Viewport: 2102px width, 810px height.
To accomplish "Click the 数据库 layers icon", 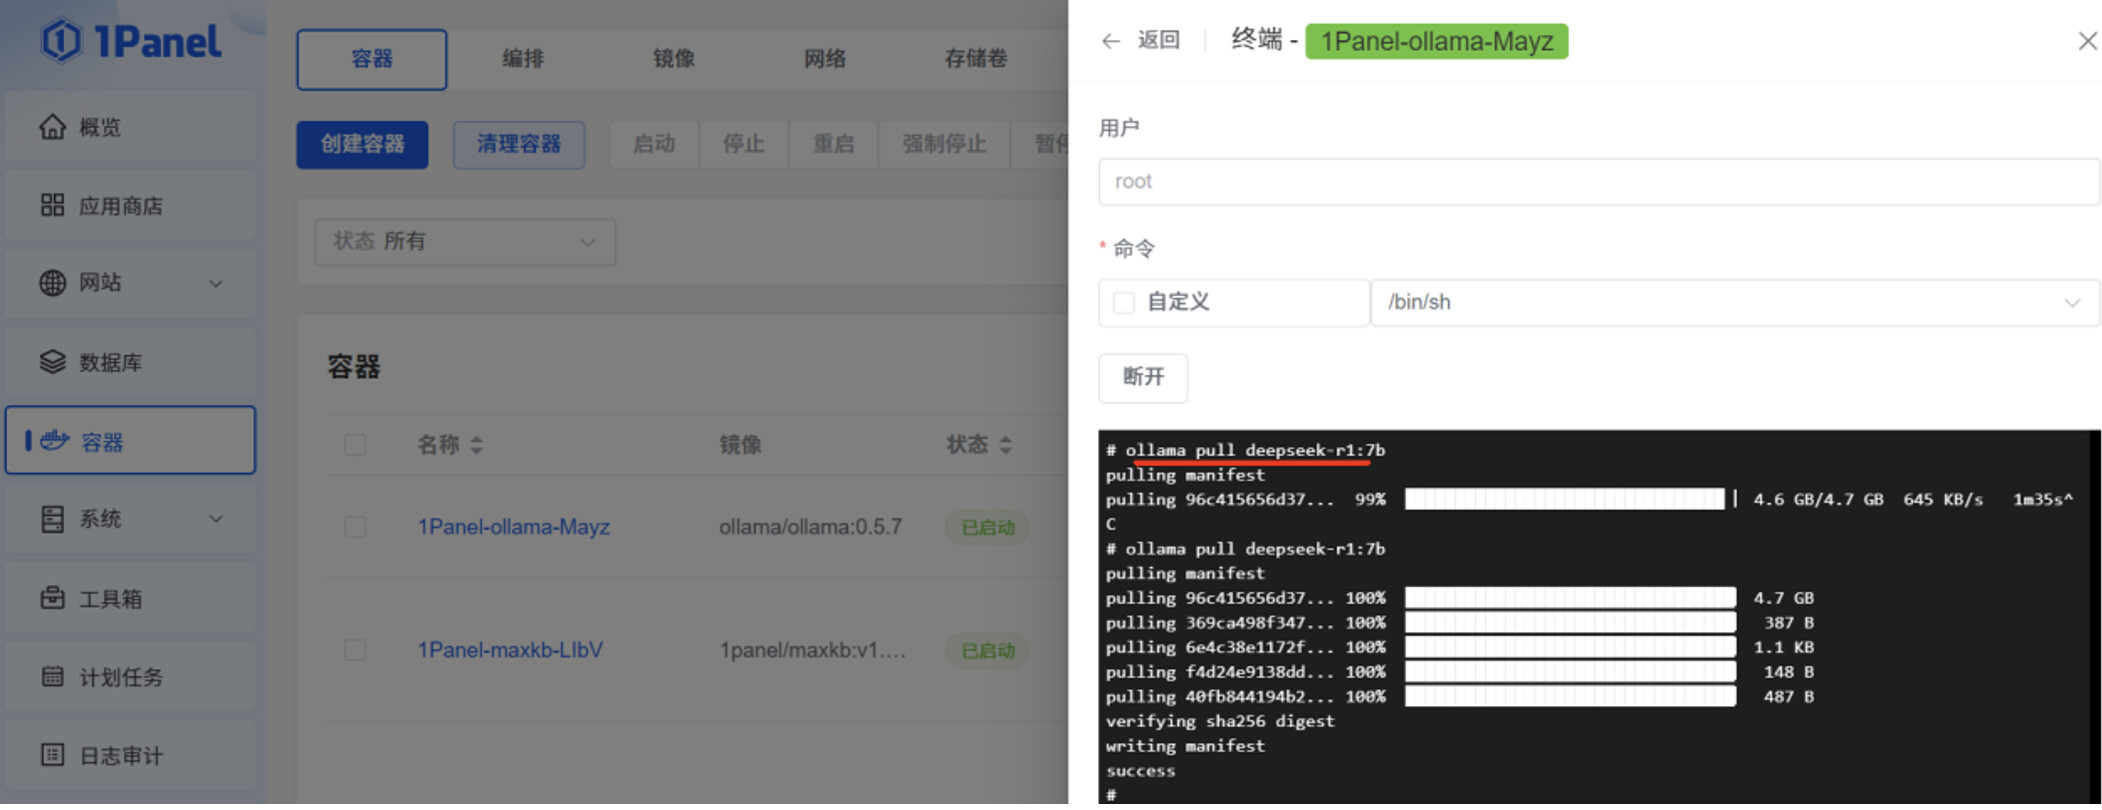I will [52, 362].
